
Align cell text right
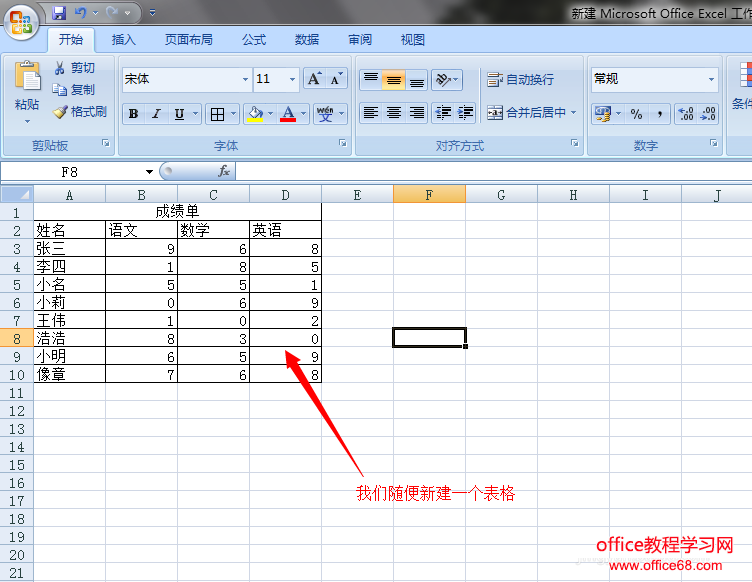[417, 113]
